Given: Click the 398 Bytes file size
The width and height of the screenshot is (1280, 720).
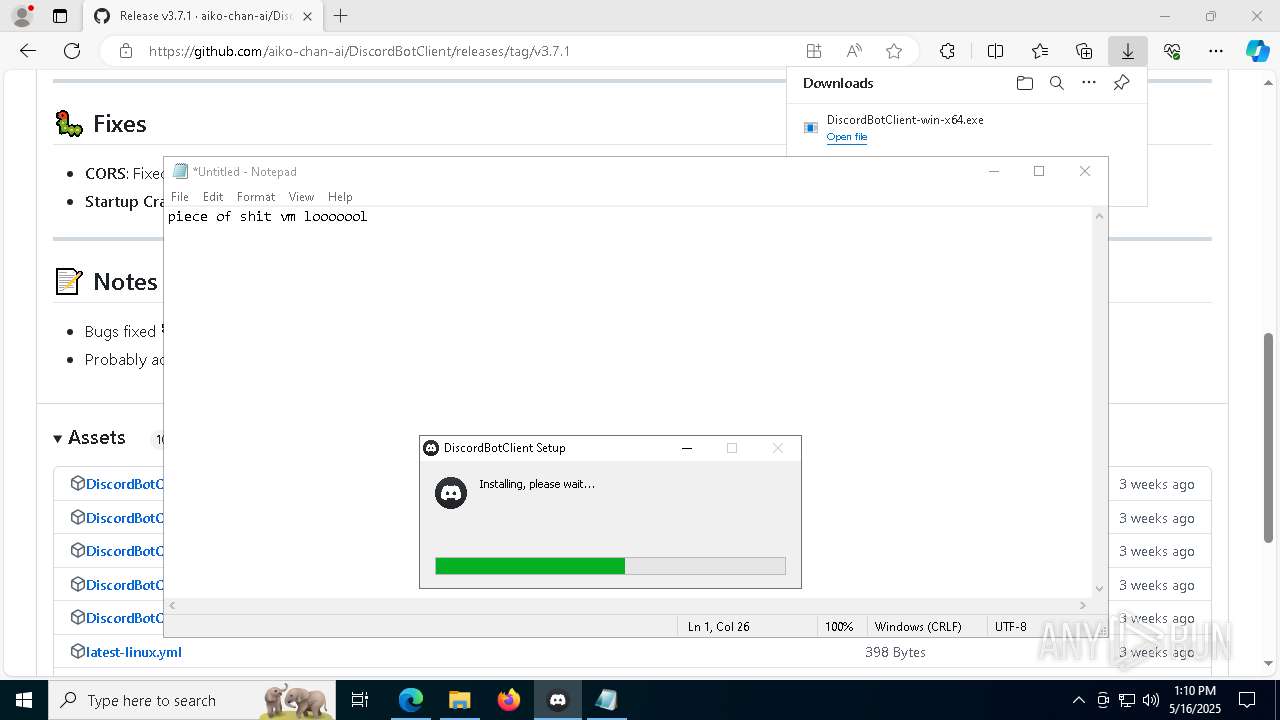Looking at the screenshot, I should 895,652.
